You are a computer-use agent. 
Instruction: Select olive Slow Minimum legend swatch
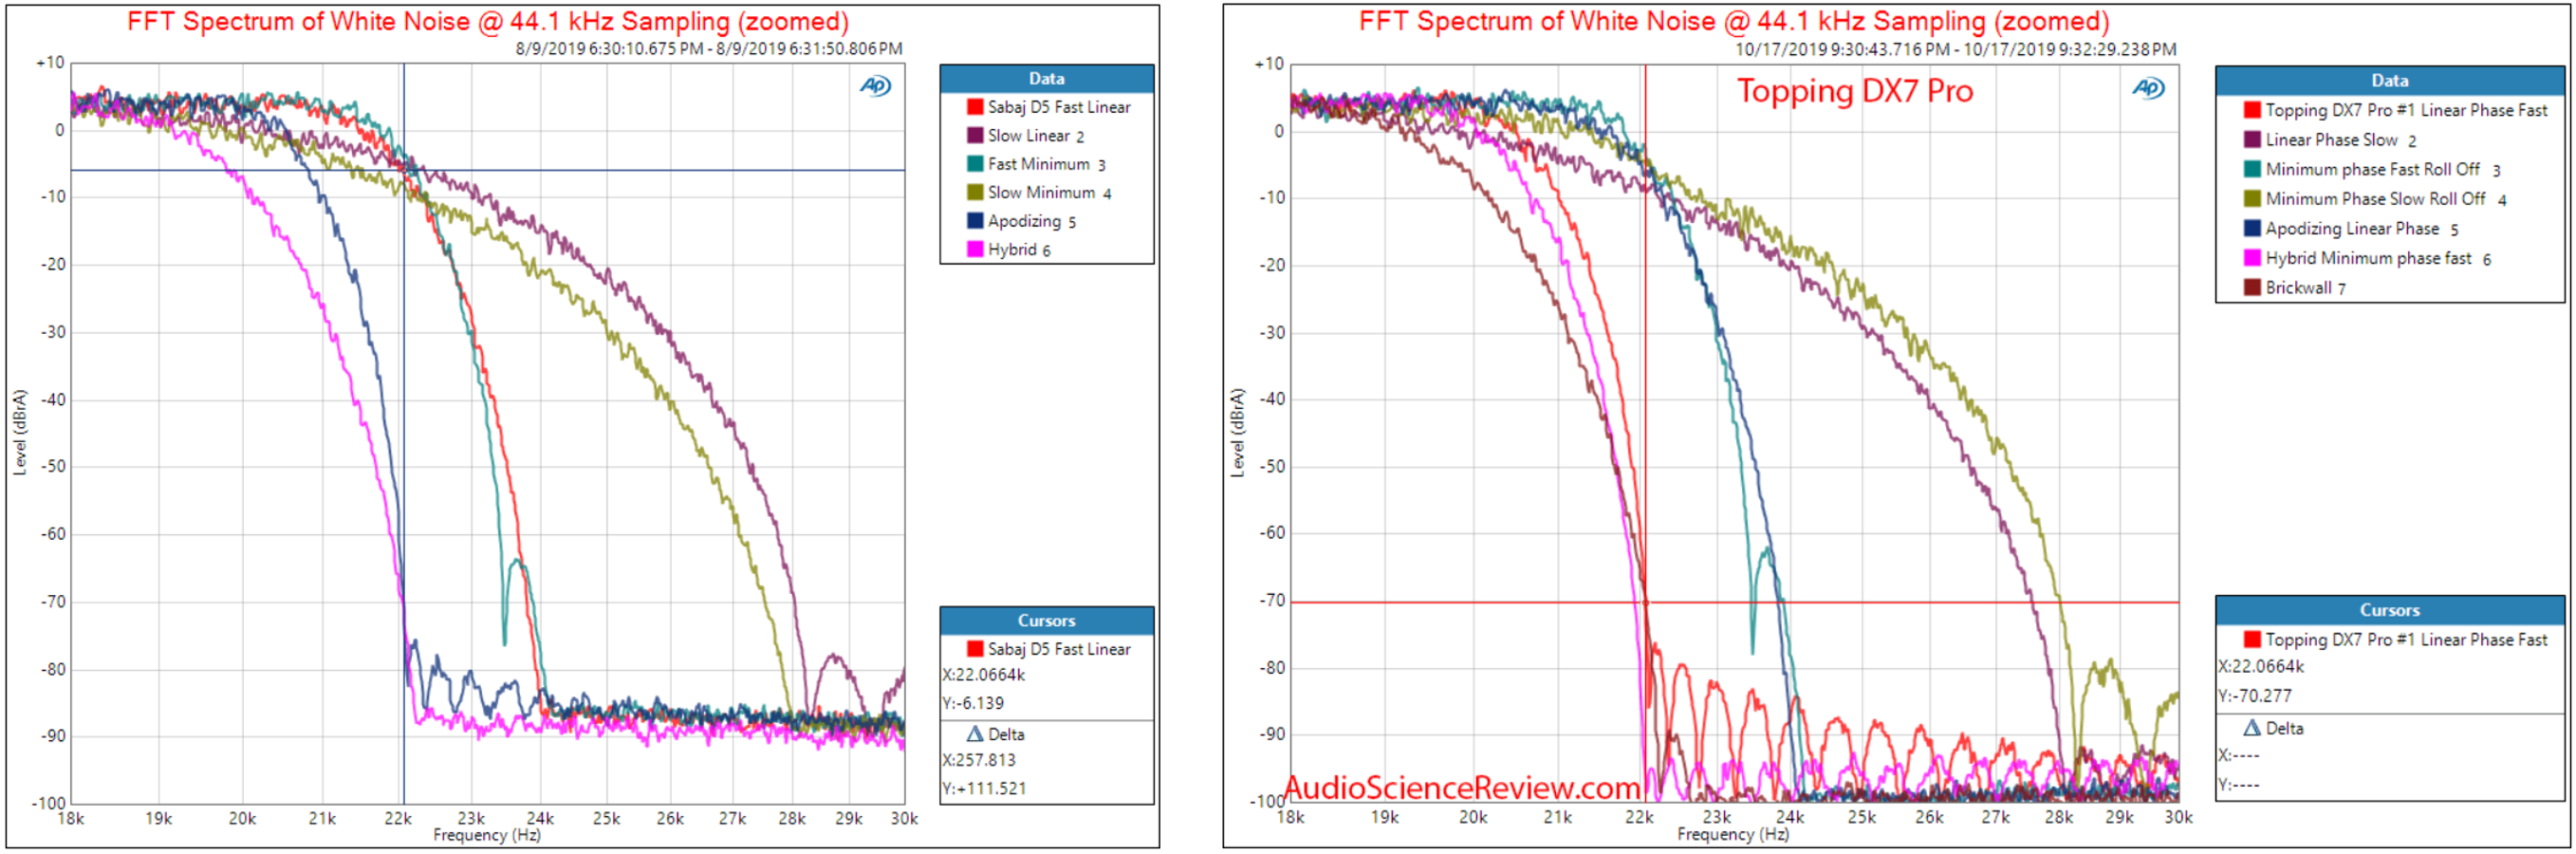[x=974, y=192]
